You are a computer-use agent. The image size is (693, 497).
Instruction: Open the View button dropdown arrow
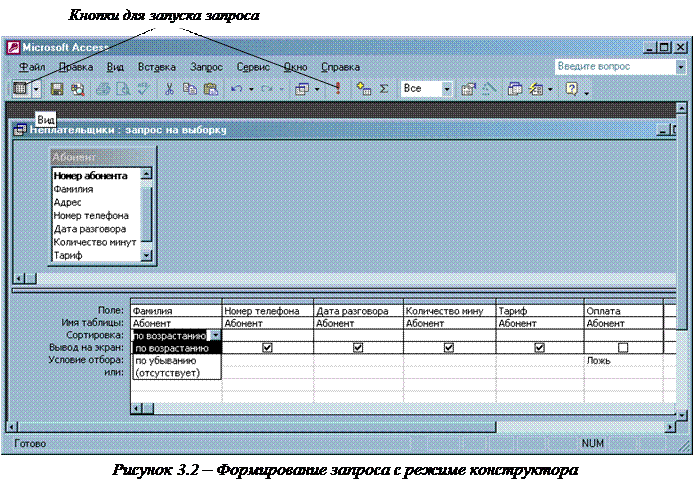(x=36, y=89)
